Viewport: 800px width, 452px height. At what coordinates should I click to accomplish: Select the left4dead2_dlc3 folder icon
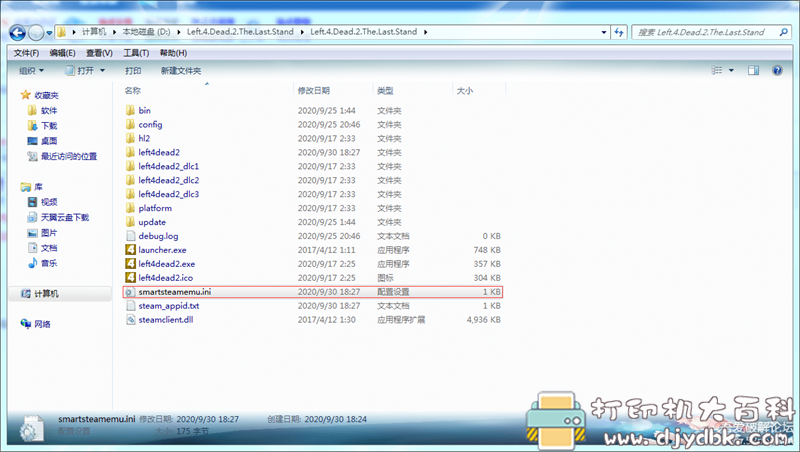(x=130, y=194)
